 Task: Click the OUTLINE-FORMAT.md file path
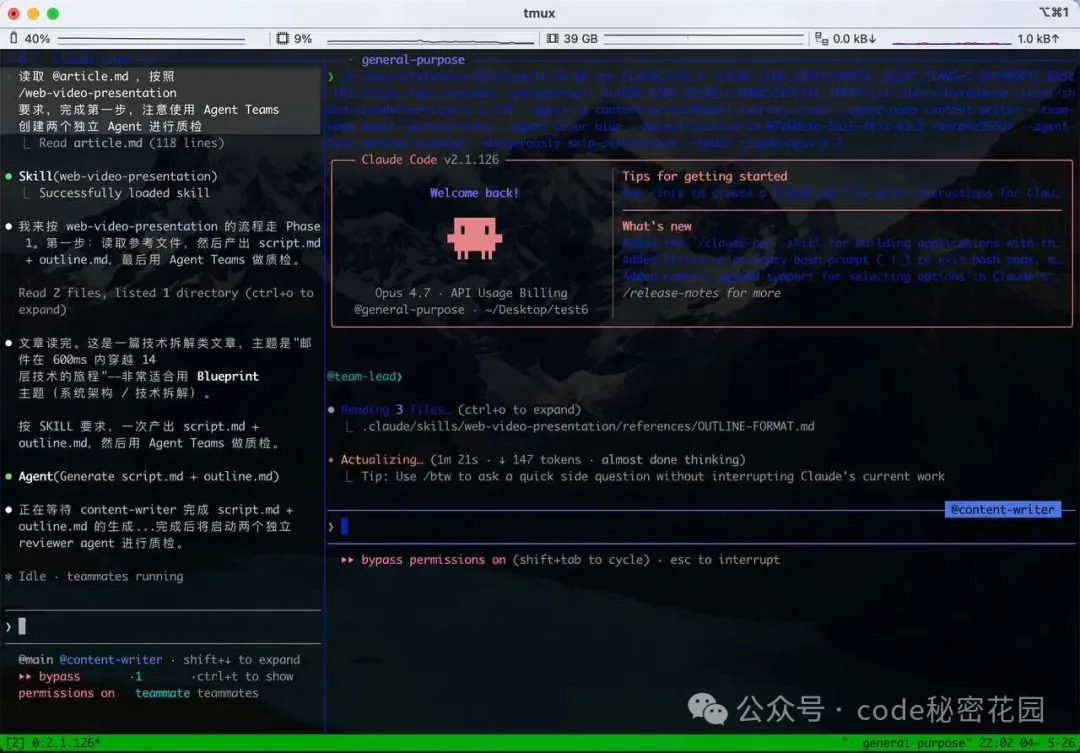[588, 426]
